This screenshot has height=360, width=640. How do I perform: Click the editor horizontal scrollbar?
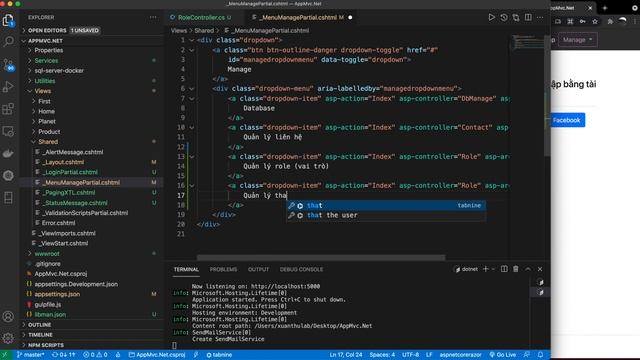coord(321,258)
